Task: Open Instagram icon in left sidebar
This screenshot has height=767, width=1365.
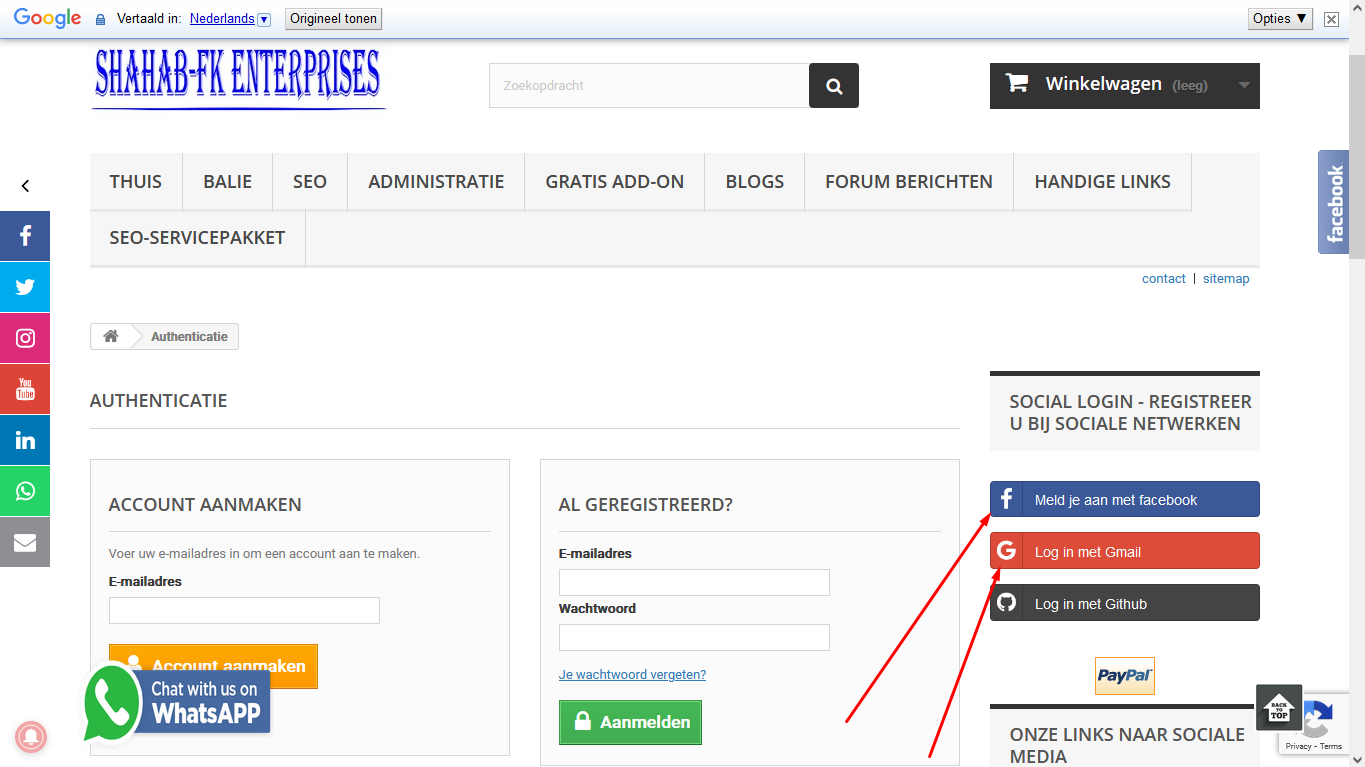Action: pos(25,338)
